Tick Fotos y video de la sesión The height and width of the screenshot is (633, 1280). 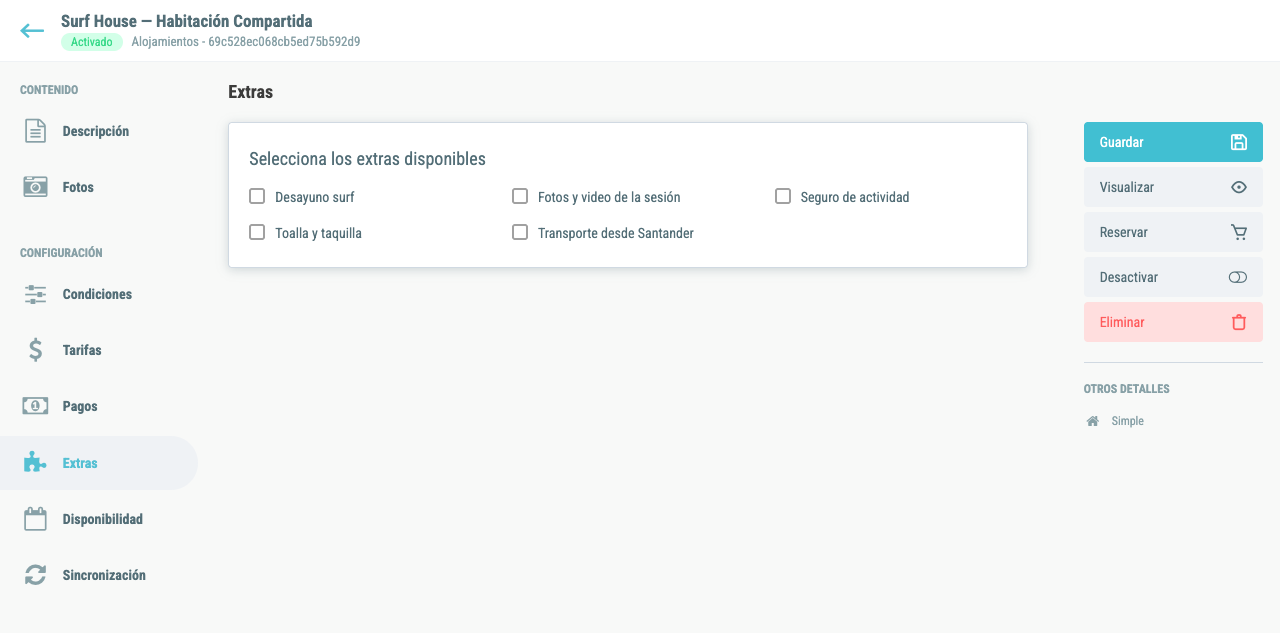(520, 196)
